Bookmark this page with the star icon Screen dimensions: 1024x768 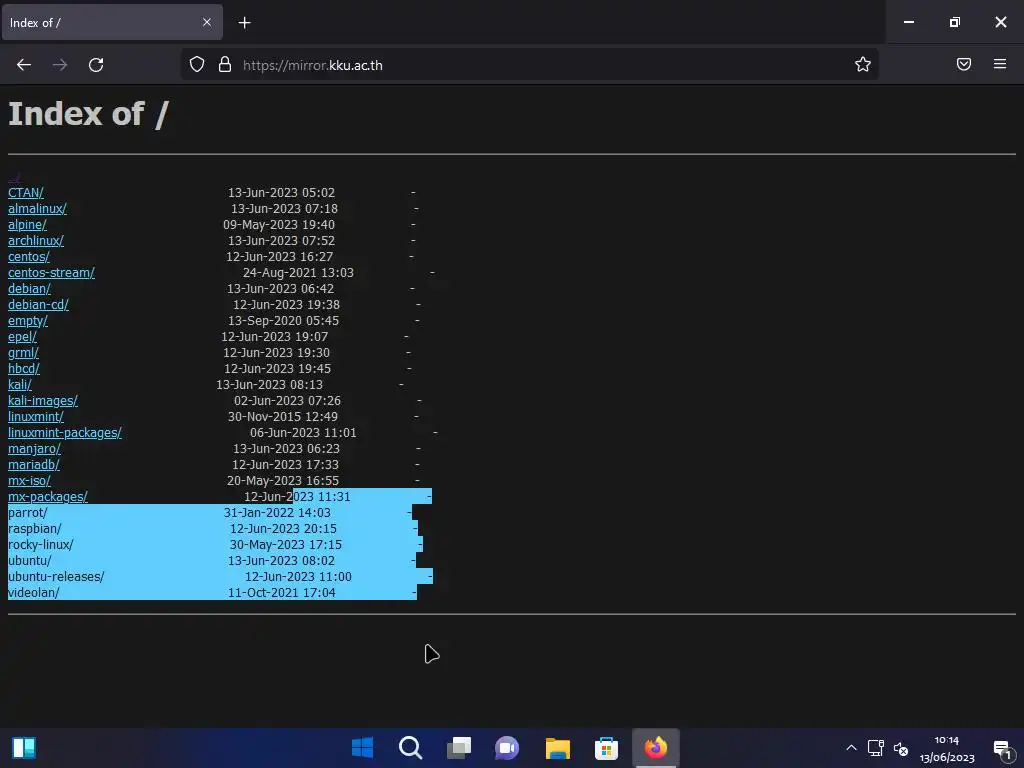click(863, 64)
